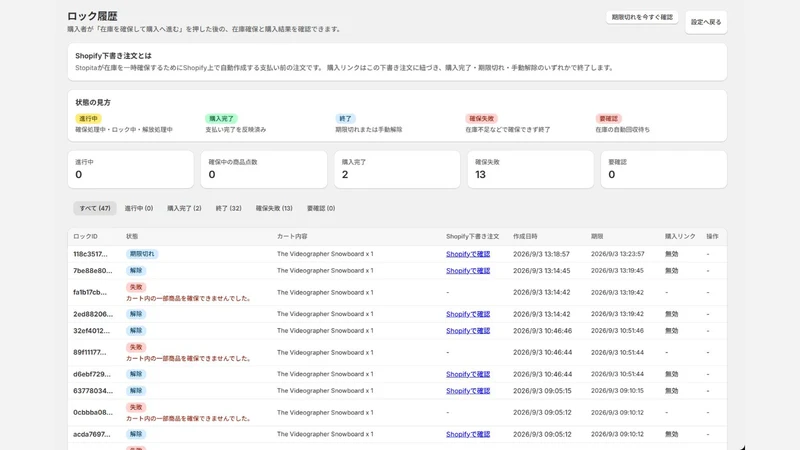Click the 失敗 badge in row fa1b17cb

pos(136,287)
